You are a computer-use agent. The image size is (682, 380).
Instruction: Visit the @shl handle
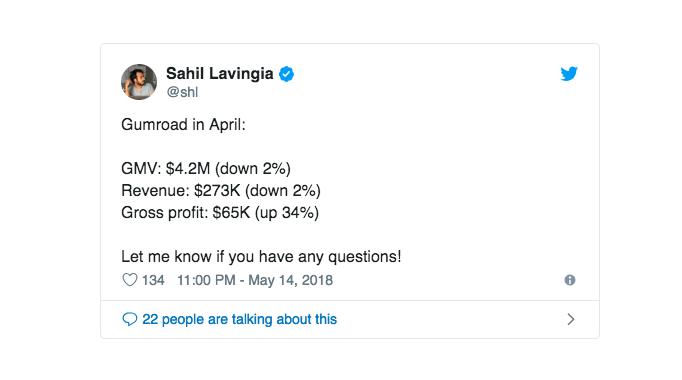tap(182, 92)
